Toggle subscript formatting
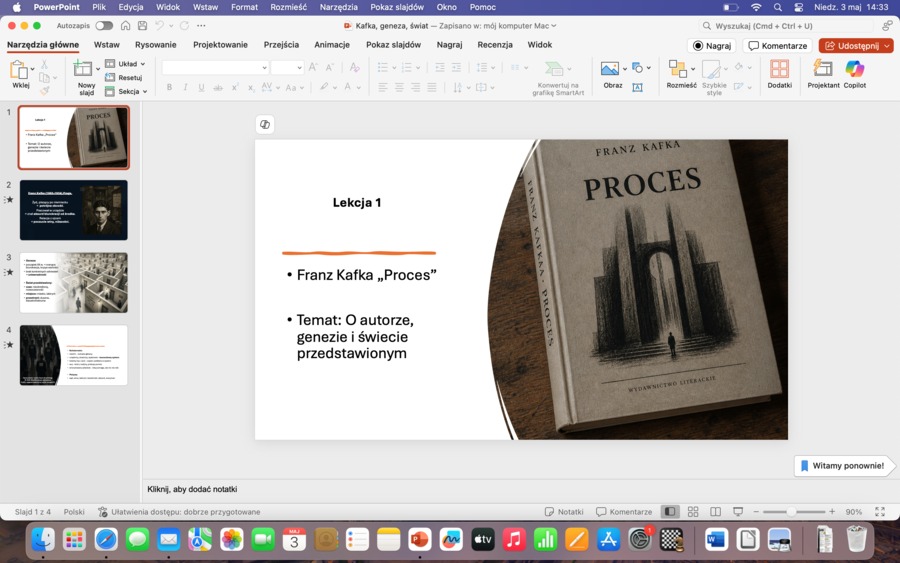Viewport: 900px width, 563px height. click(251, 87)
